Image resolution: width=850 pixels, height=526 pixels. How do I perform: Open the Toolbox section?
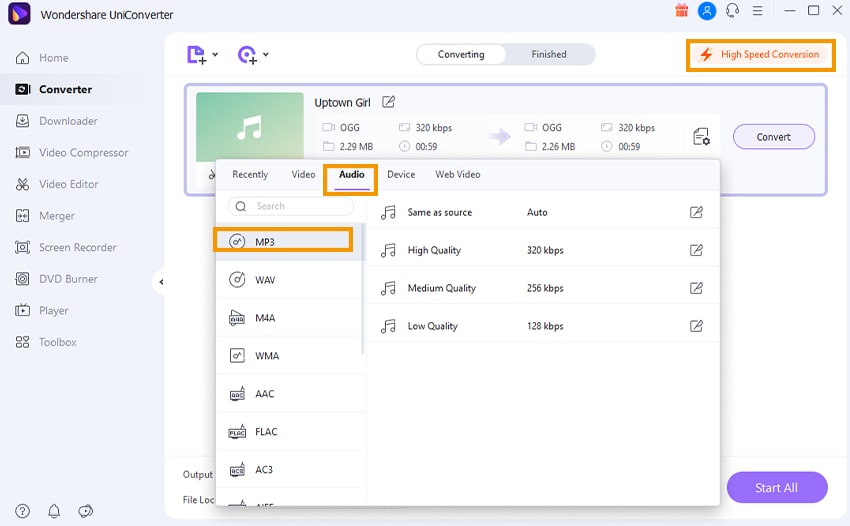(46, 342)
